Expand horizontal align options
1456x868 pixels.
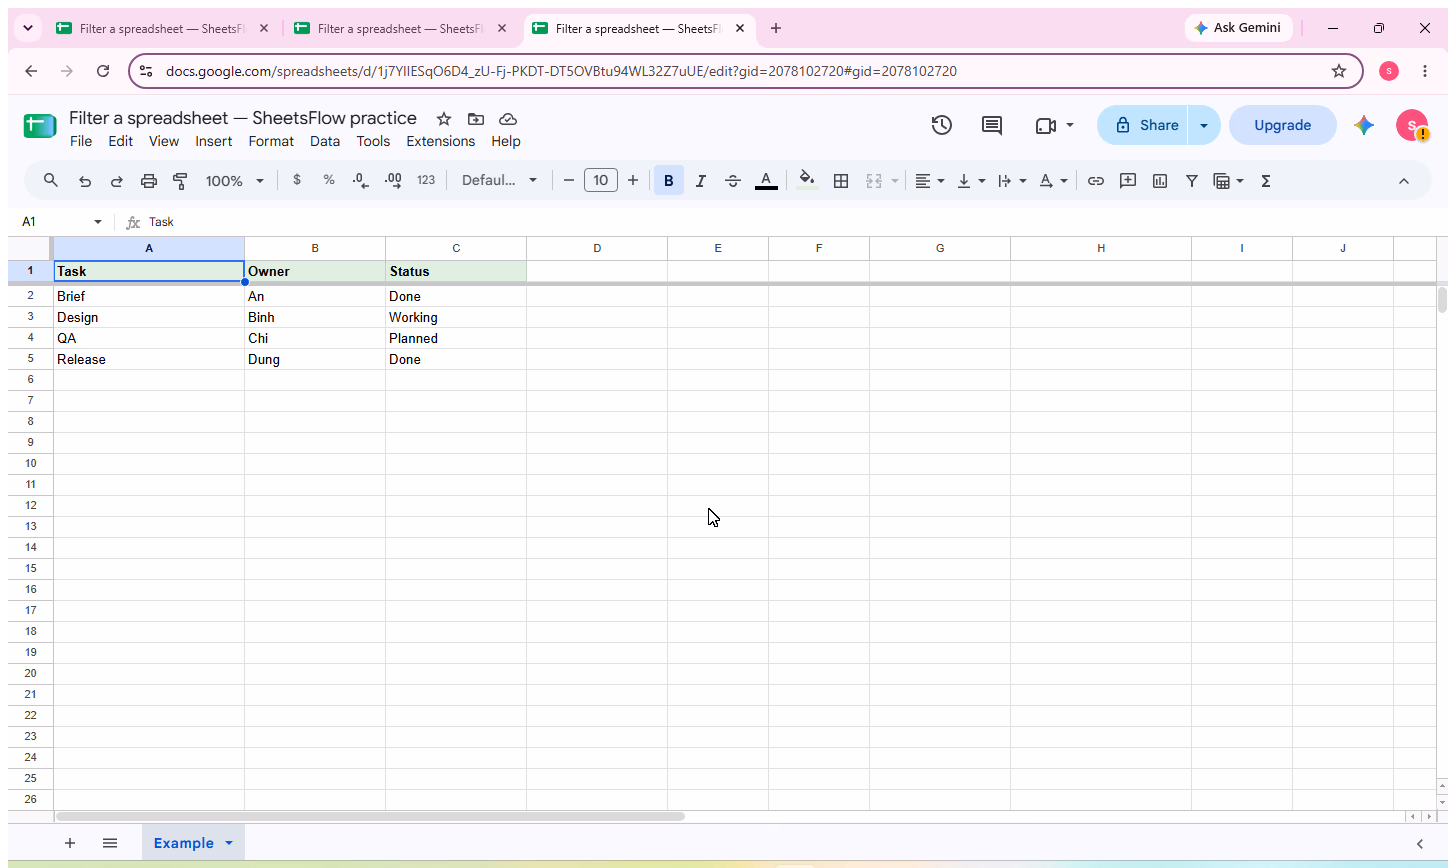(930, 181)
